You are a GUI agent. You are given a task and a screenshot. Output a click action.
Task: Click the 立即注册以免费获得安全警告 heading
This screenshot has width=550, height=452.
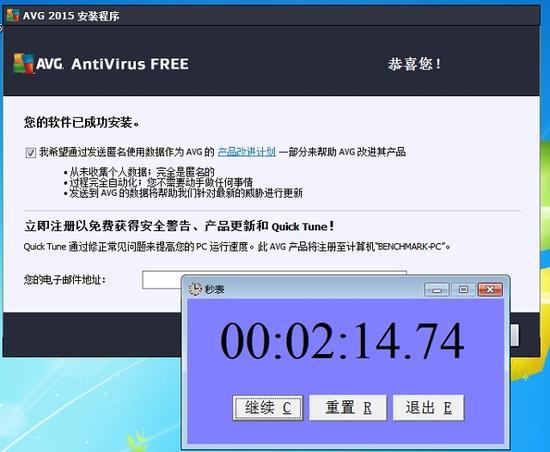[x=179, y=226]
